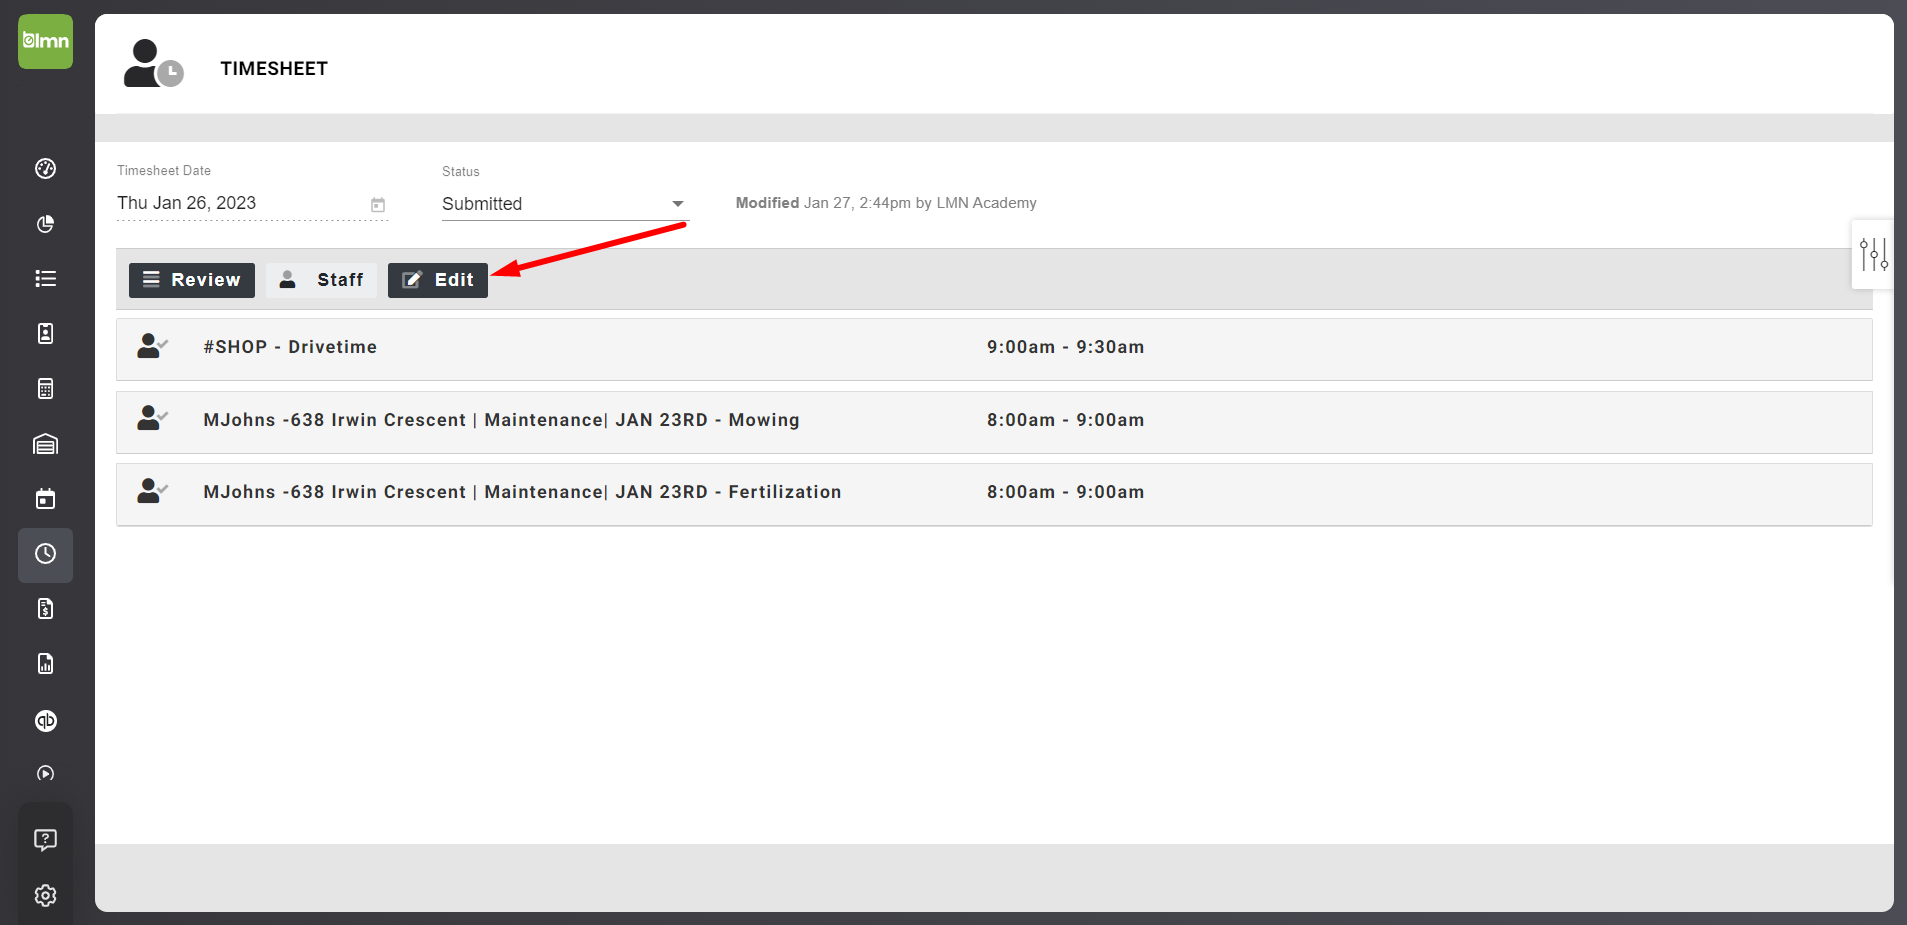This screenshot has height=925, width=1907.
Task: Click the timesheet user-clock header icon
Action: tap(153, 64)
